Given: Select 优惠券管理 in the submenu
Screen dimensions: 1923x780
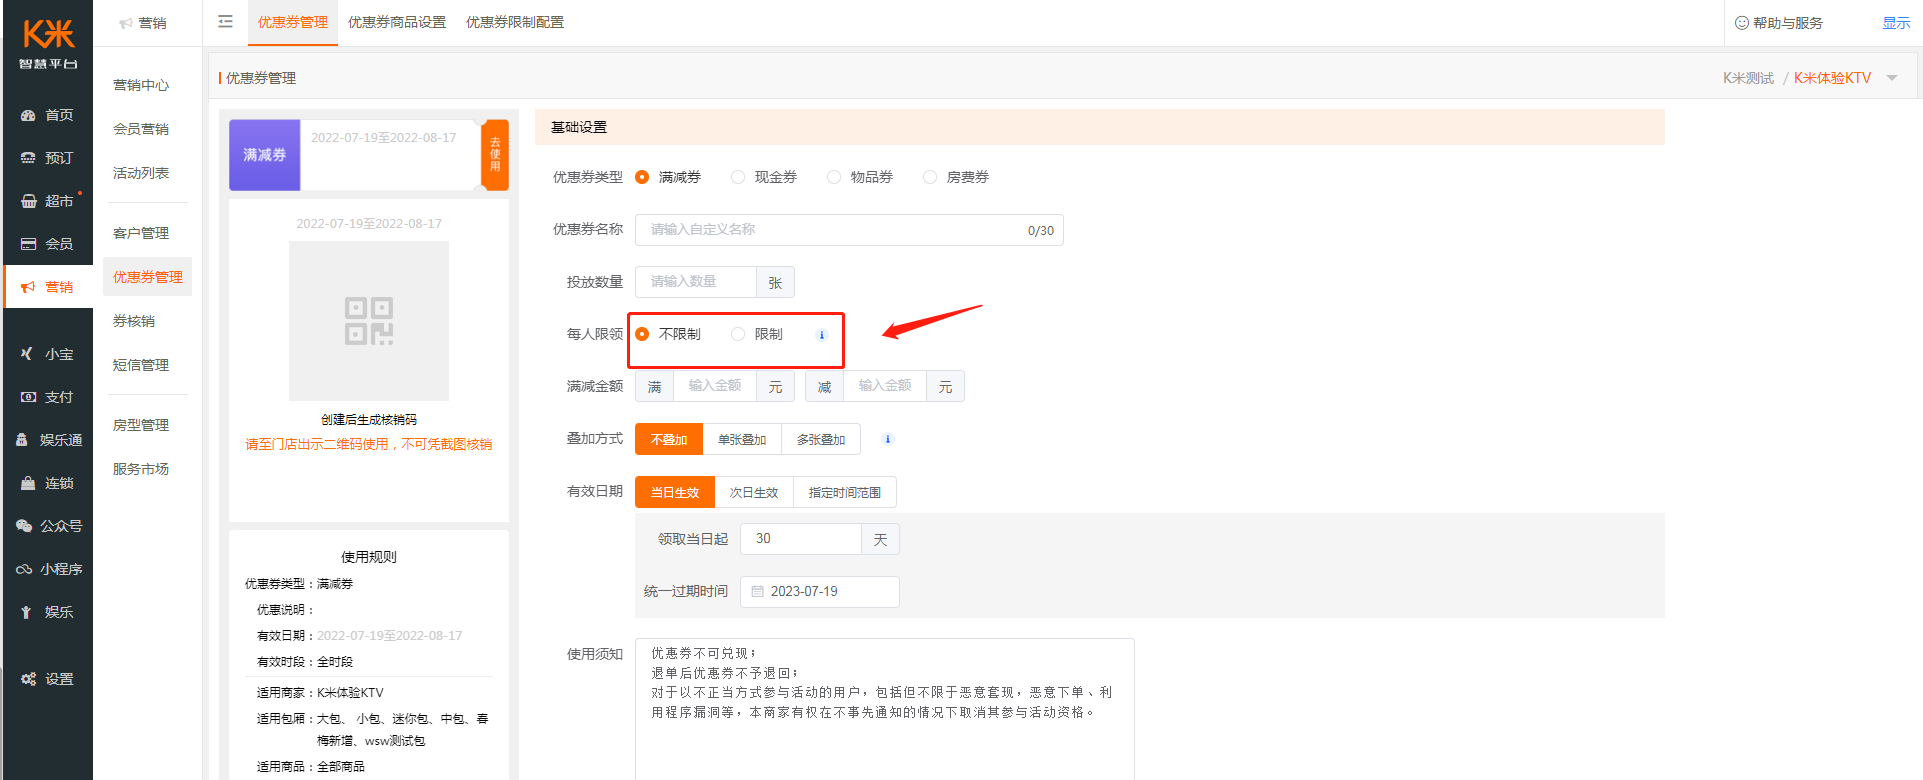Looking at the screenshot, I should 148,277.
